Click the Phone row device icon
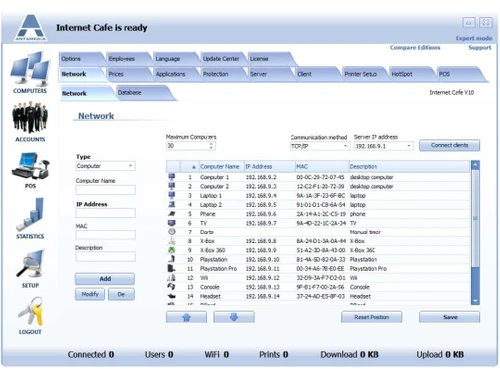Screen dimensions: 500x375 172,214
